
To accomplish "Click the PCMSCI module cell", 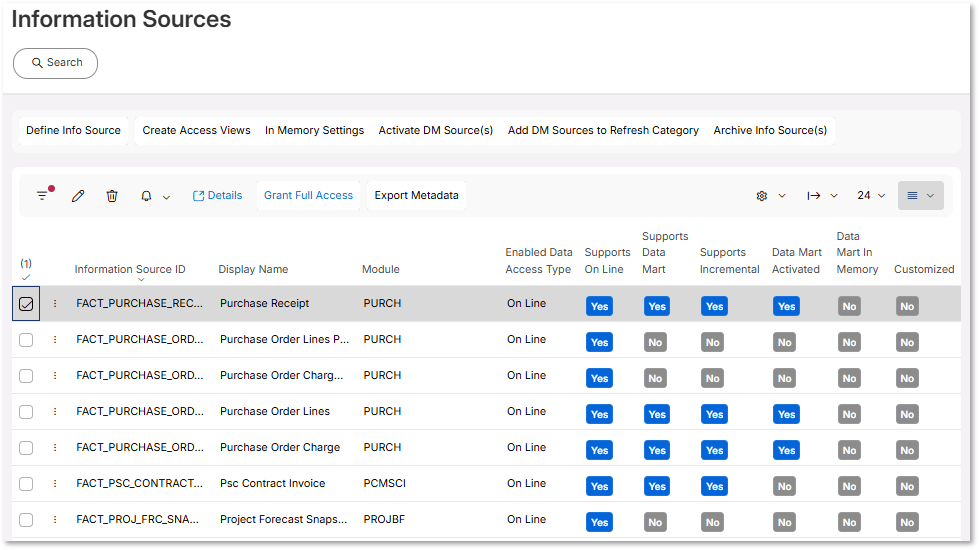I will click(x=385, y=483).
